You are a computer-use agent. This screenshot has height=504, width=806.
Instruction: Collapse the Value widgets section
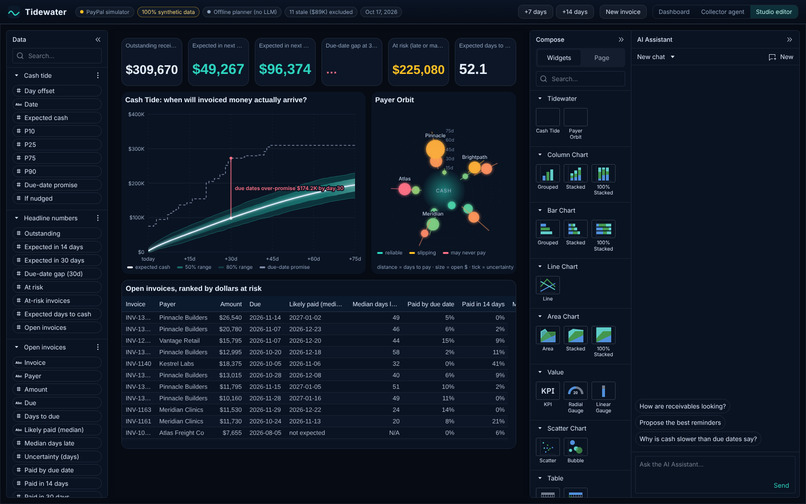click(x=540, y=372)
